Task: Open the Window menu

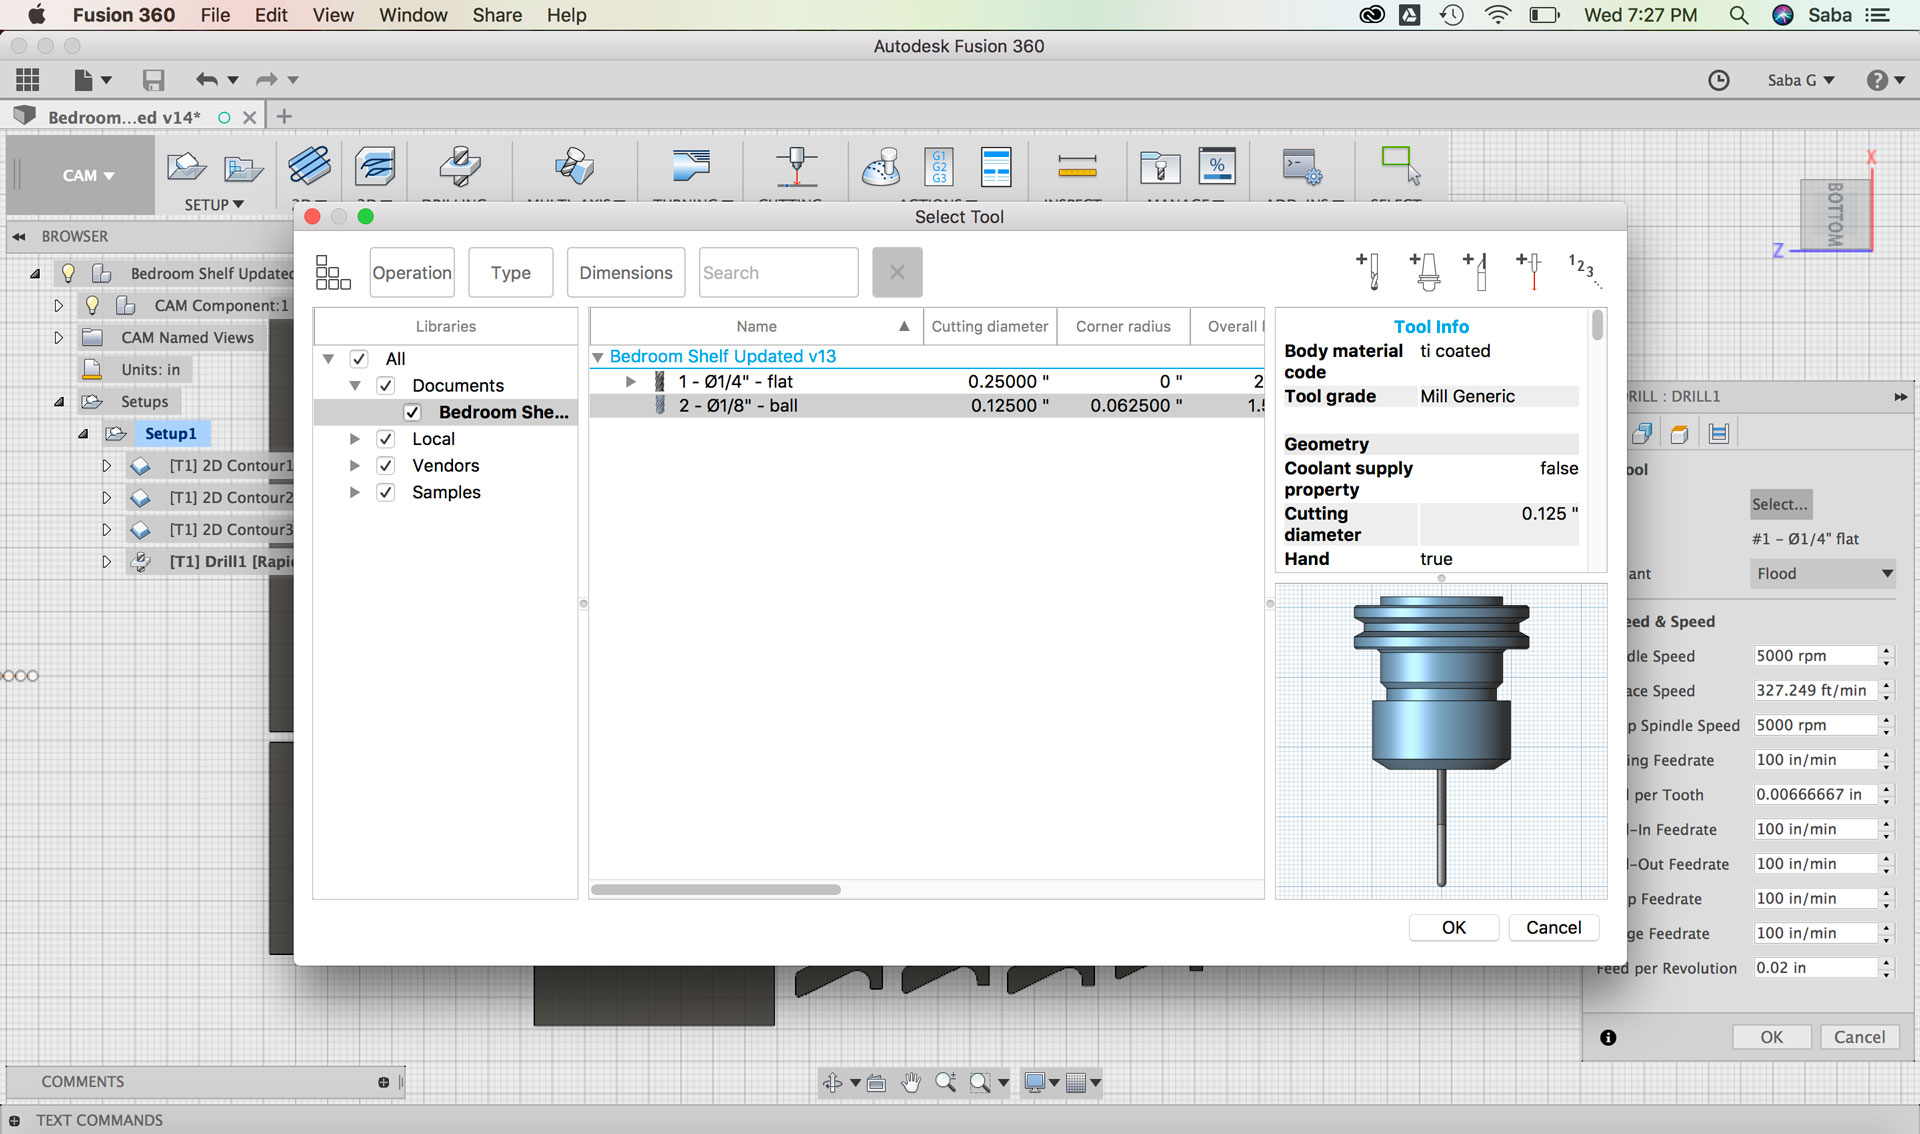Action: pyautogui.click(x=412, y=15)
